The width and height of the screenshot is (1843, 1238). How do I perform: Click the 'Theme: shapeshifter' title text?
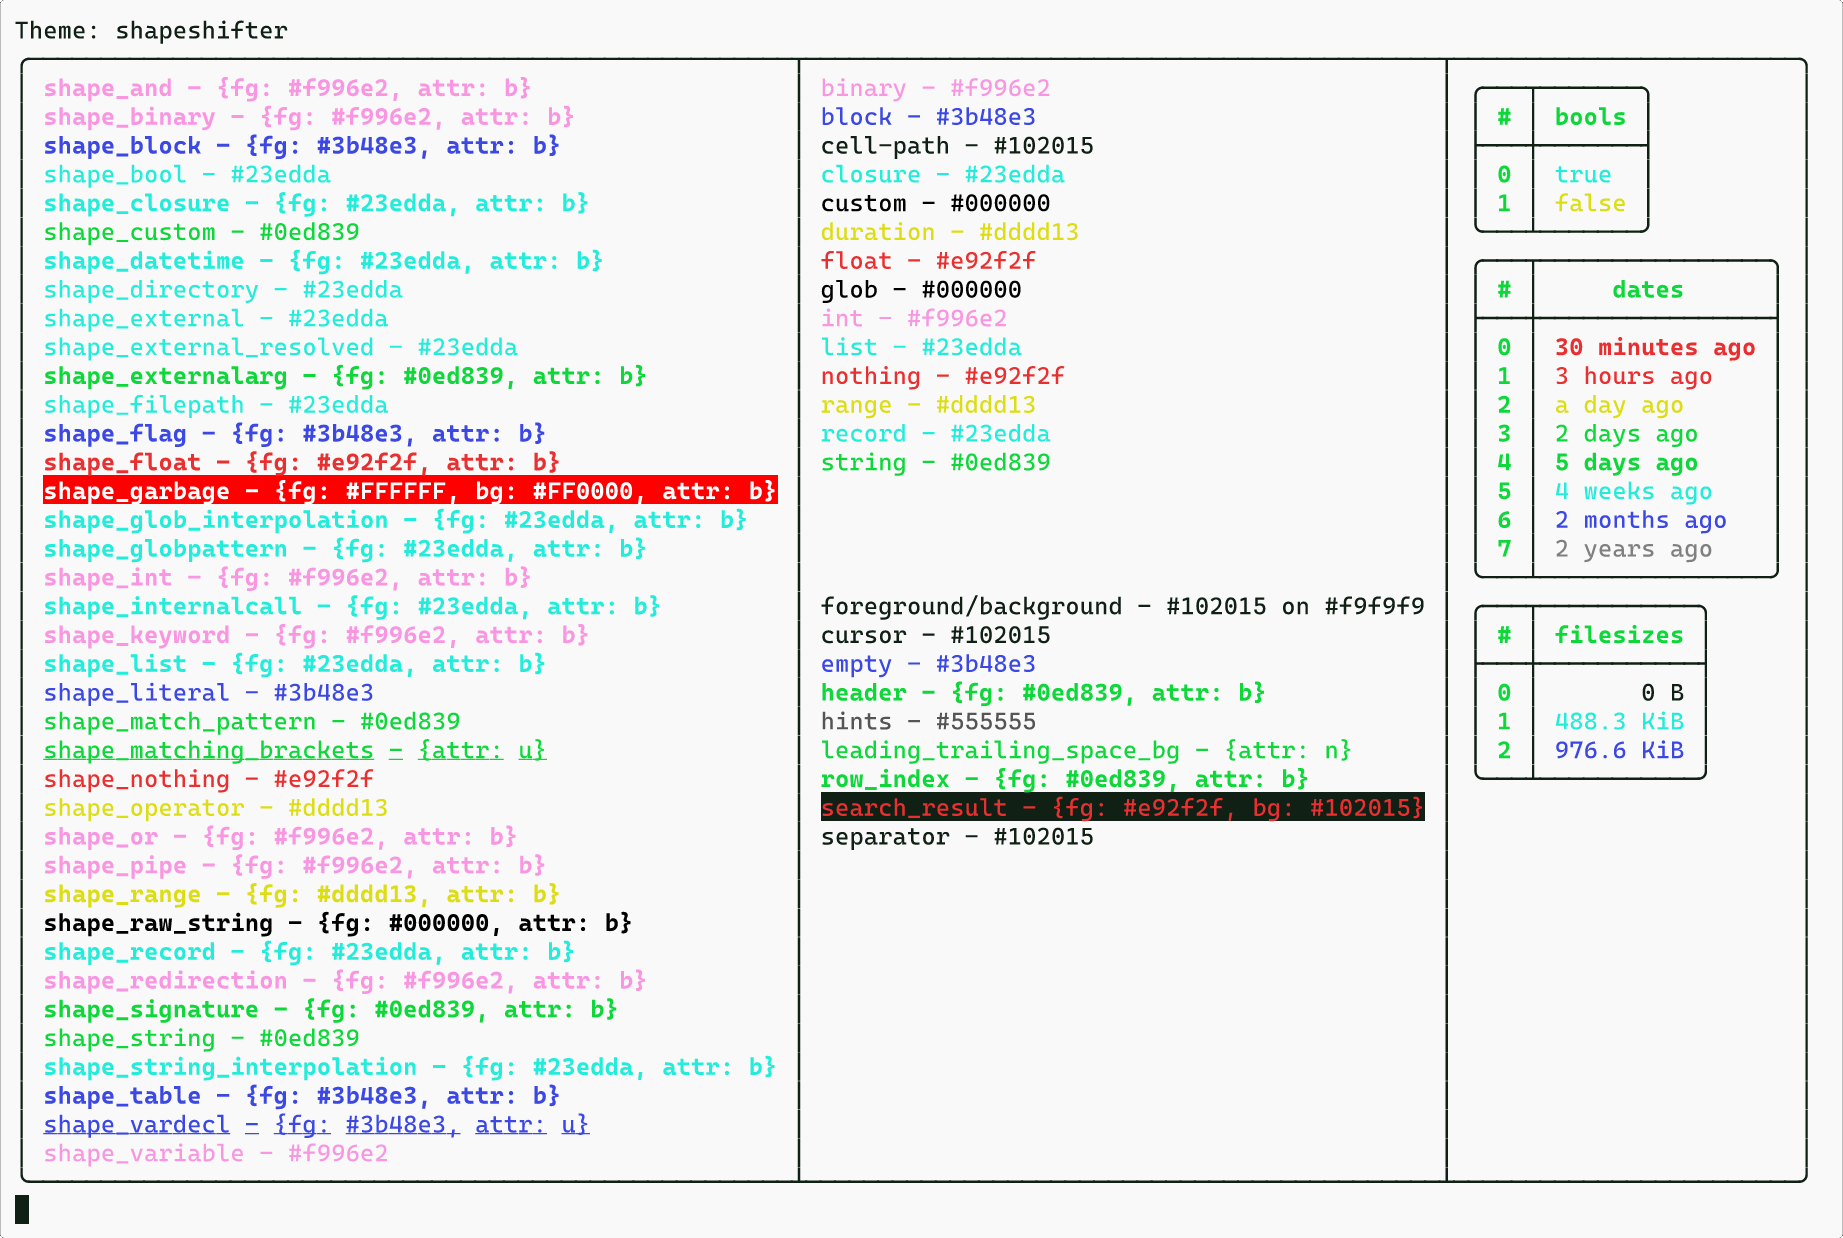[x=151, y=31]
